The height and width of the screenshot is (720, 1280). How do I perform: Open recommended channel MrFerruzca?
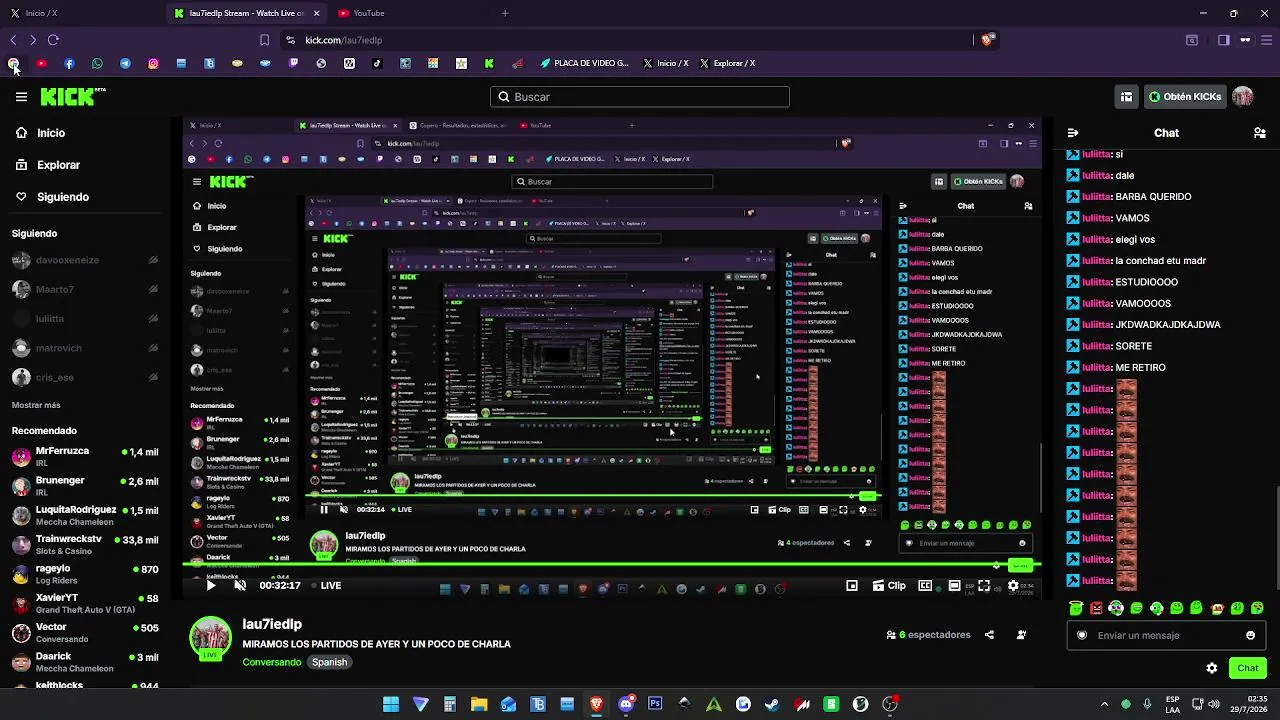(85, 457)
